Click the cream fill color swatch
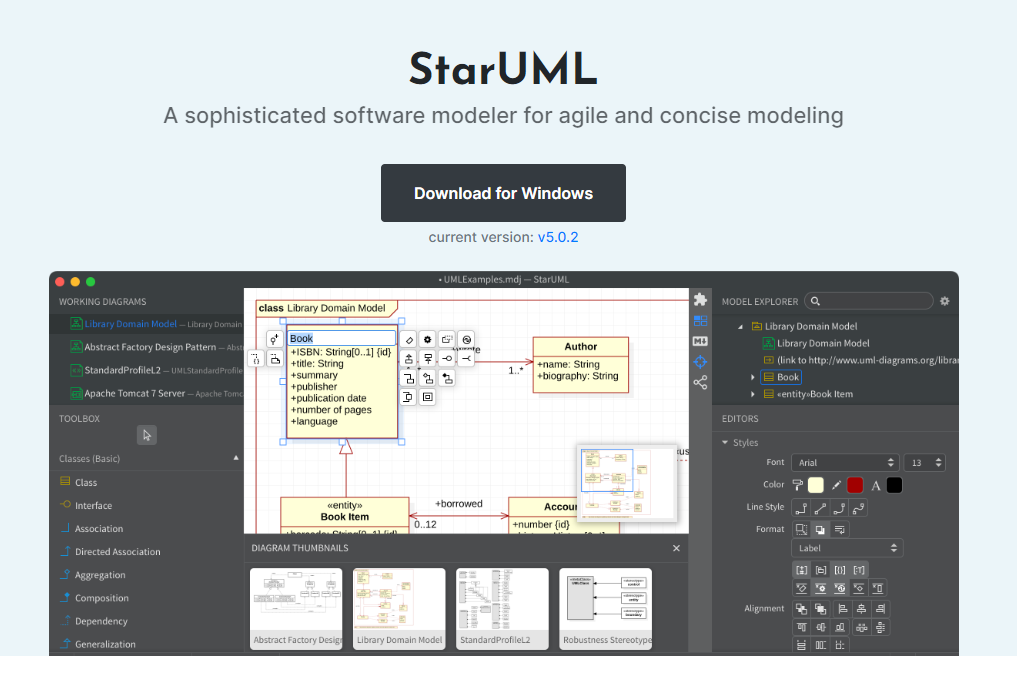Screen dimensions: 1017x686 tap(815, 485)
